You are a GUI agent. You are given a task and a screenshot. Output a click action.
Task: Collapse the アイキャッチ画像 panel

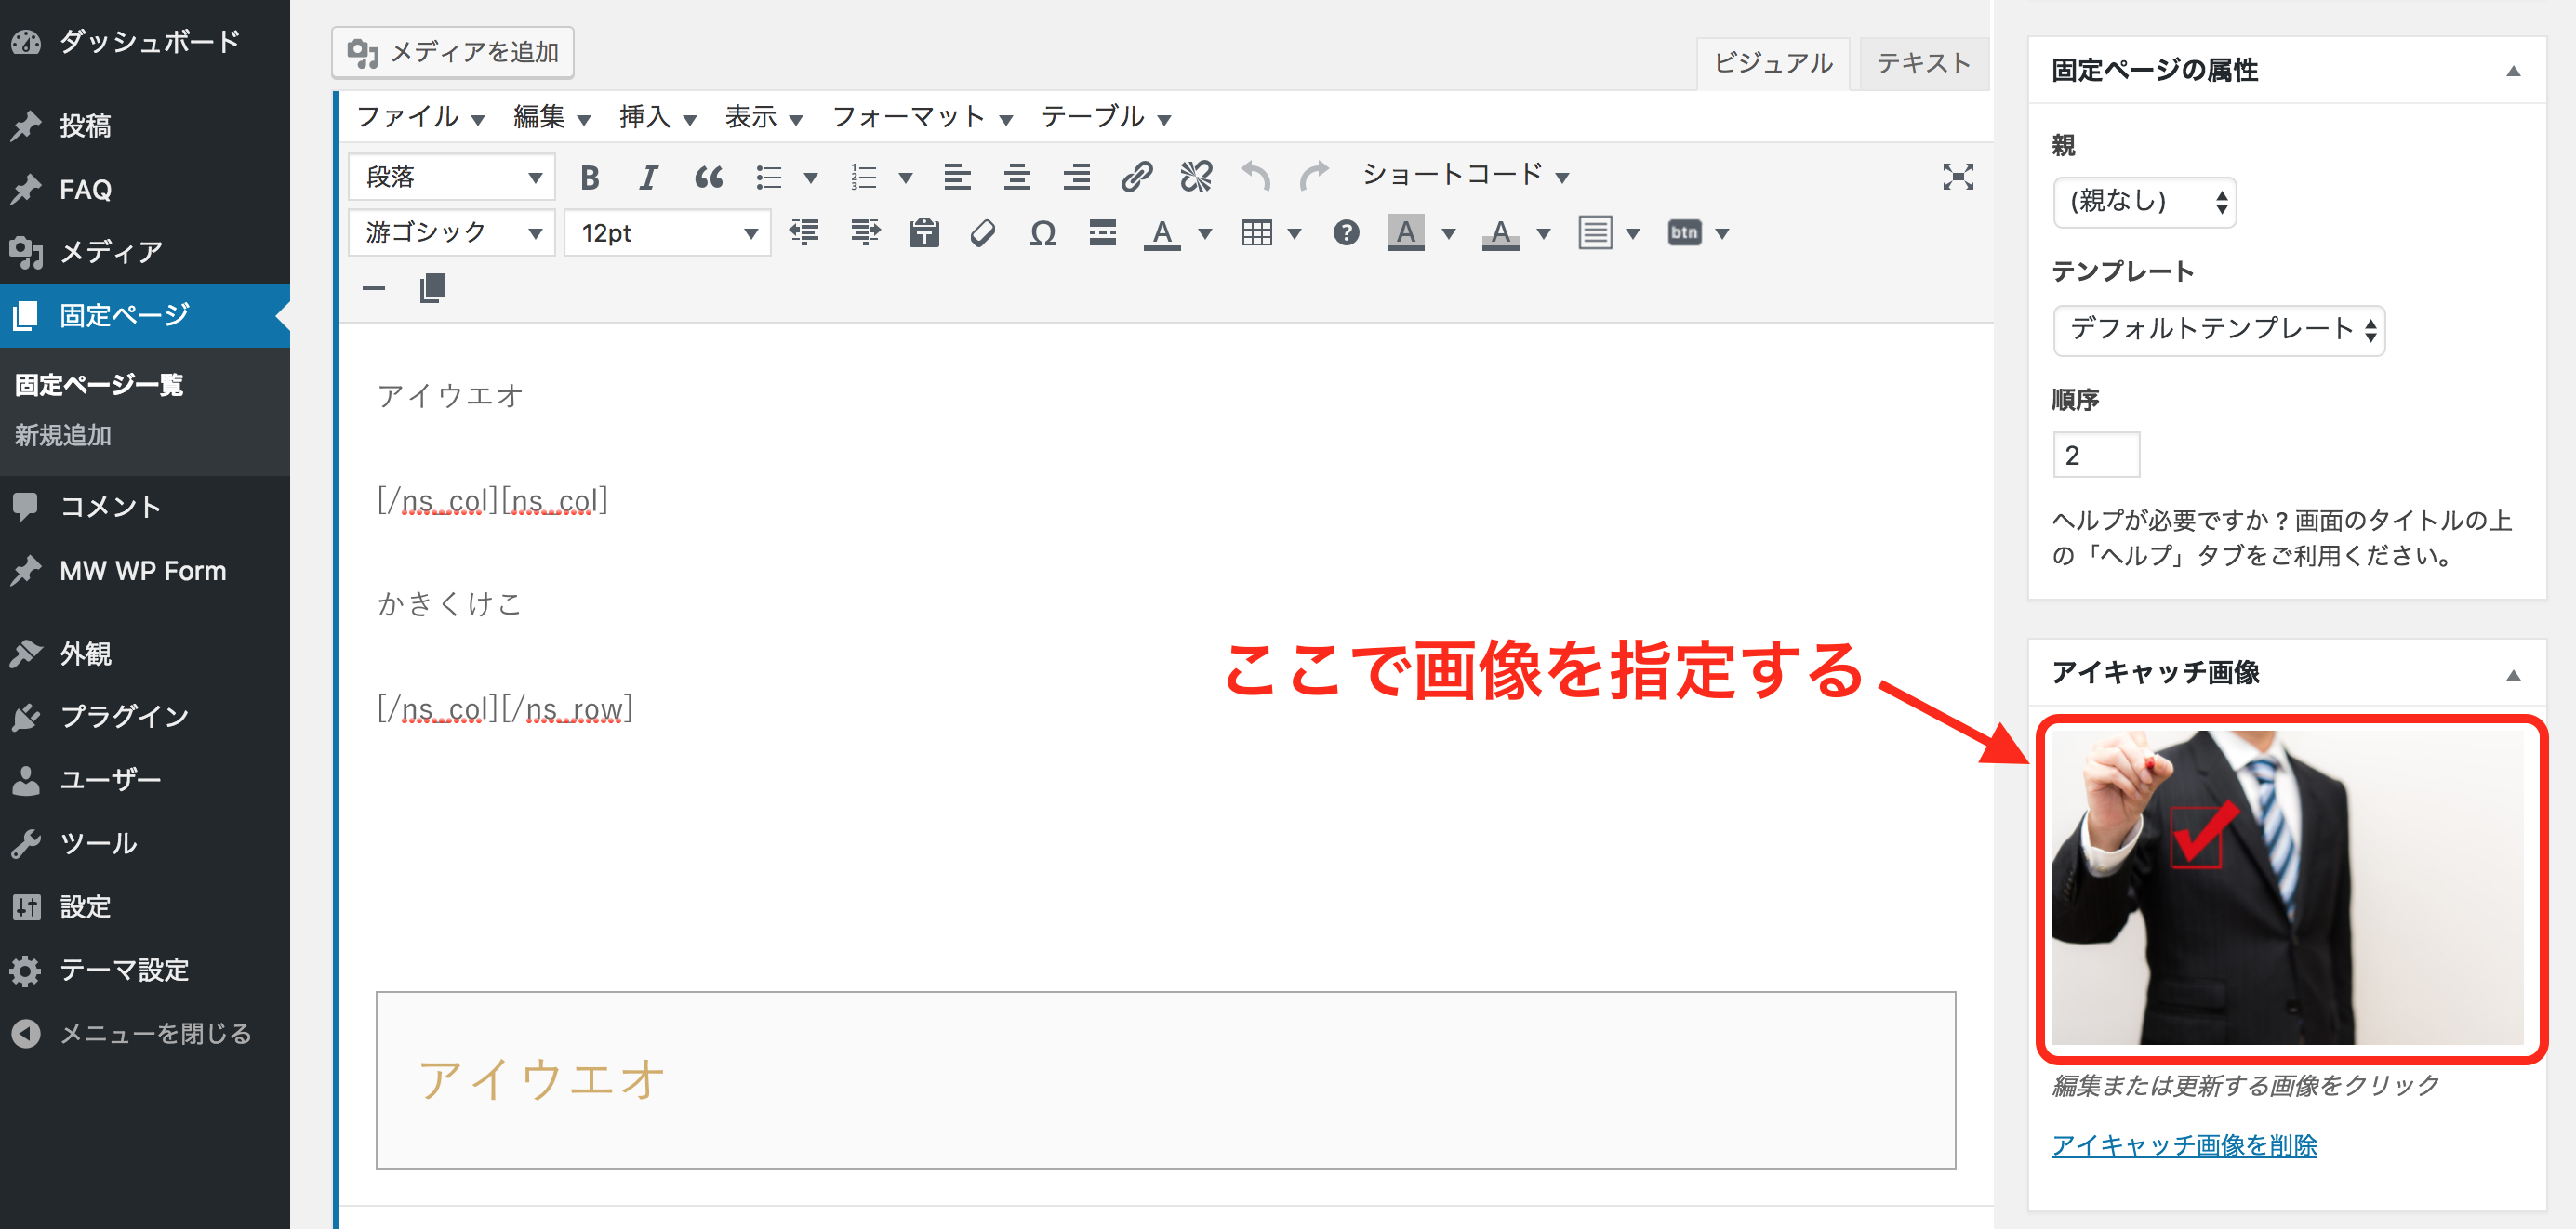click(2512, 675)
